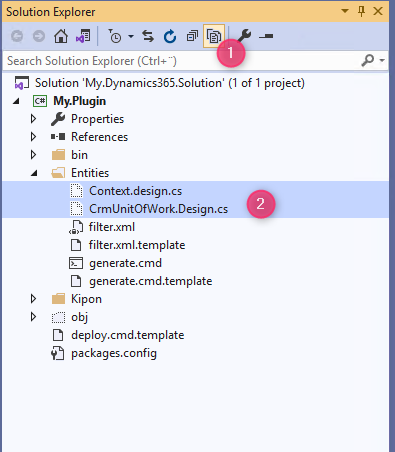Select the bin folder

coord(79,155)
